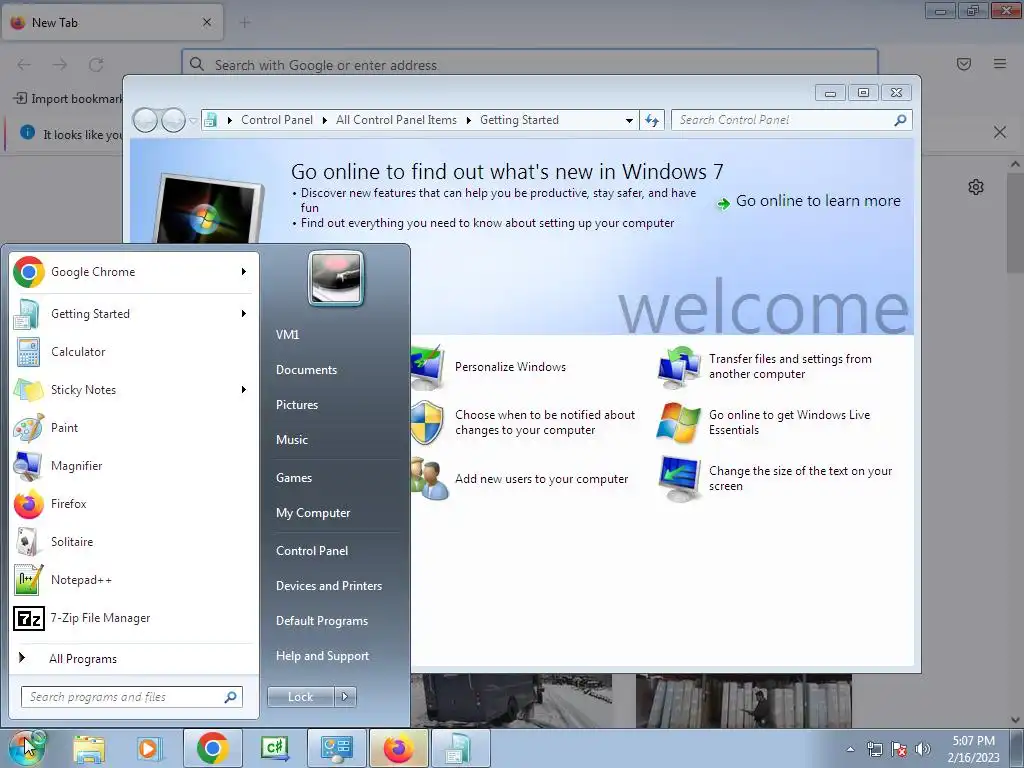
Task: Expand Getting Started submenu arrow
Action: (244, 313)
